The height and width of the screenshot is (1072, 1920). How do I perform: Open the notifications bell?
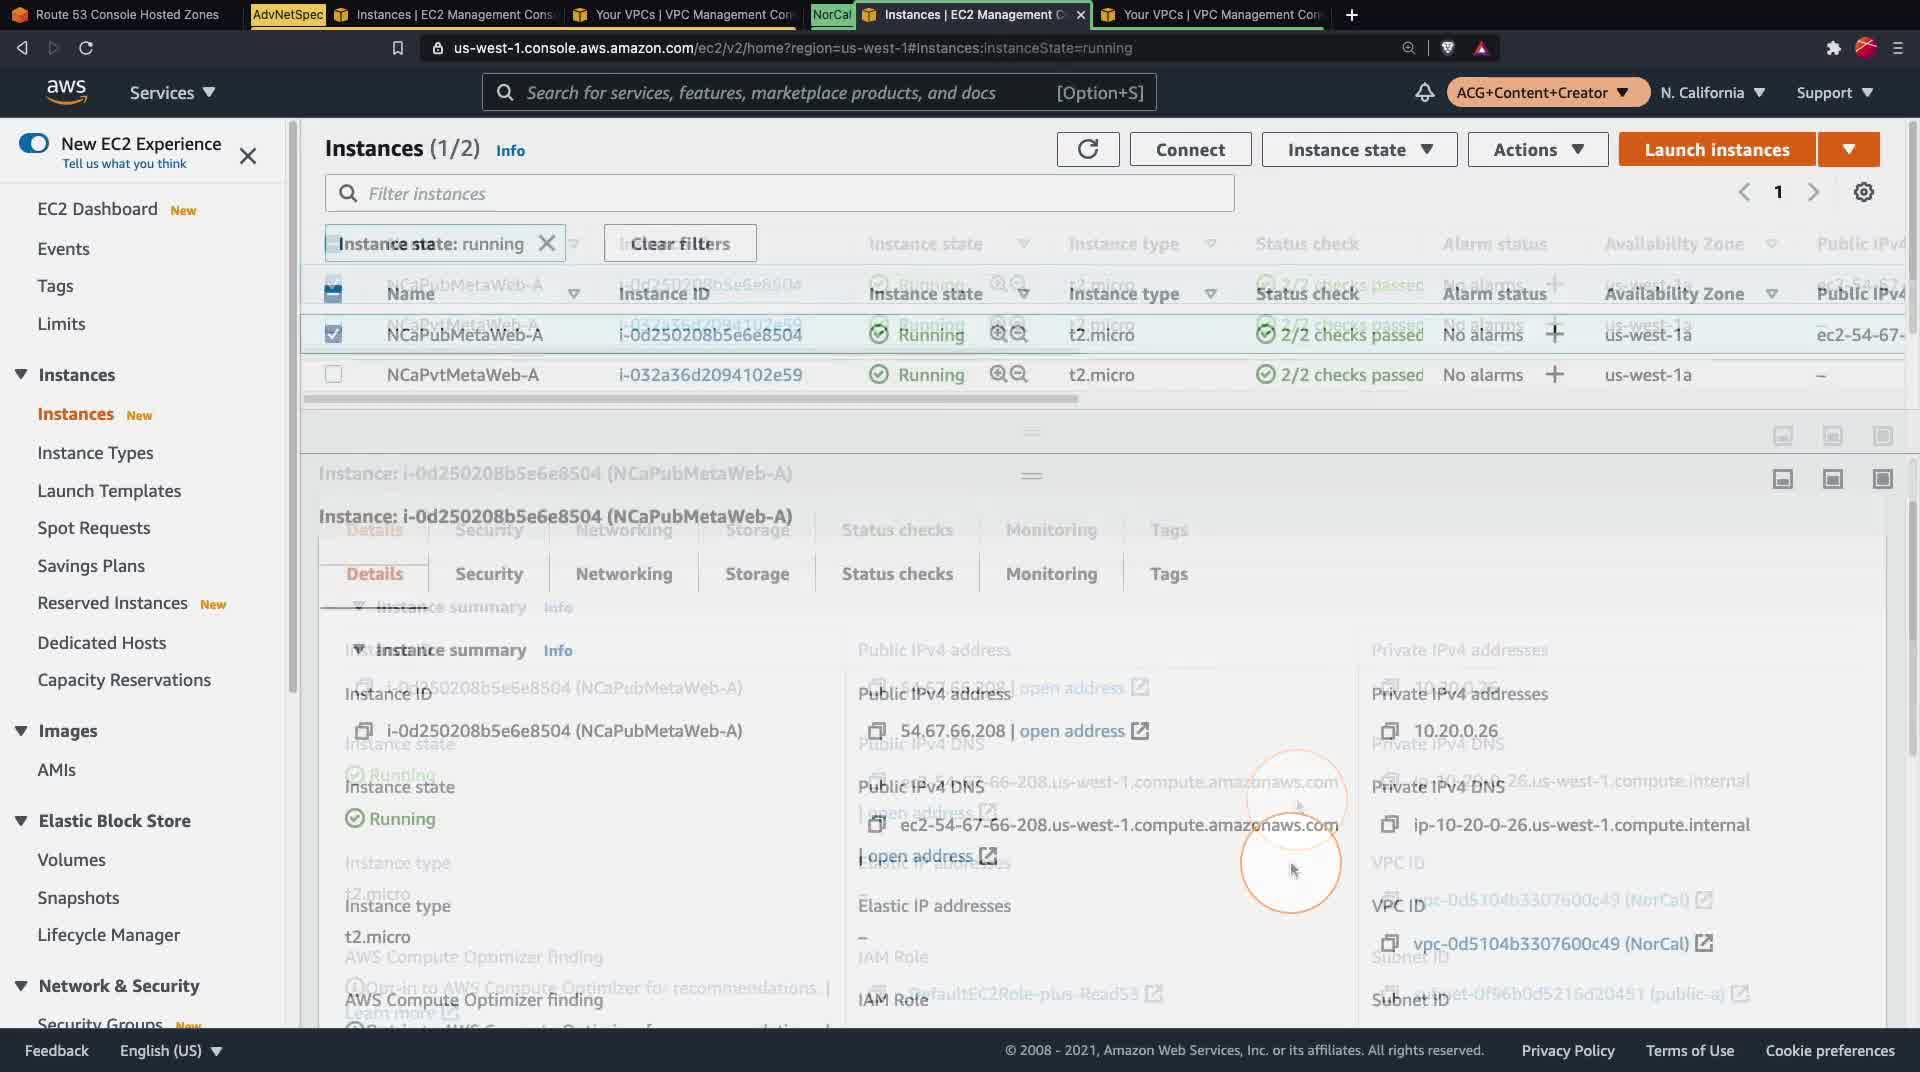[x=1424, y=93]
